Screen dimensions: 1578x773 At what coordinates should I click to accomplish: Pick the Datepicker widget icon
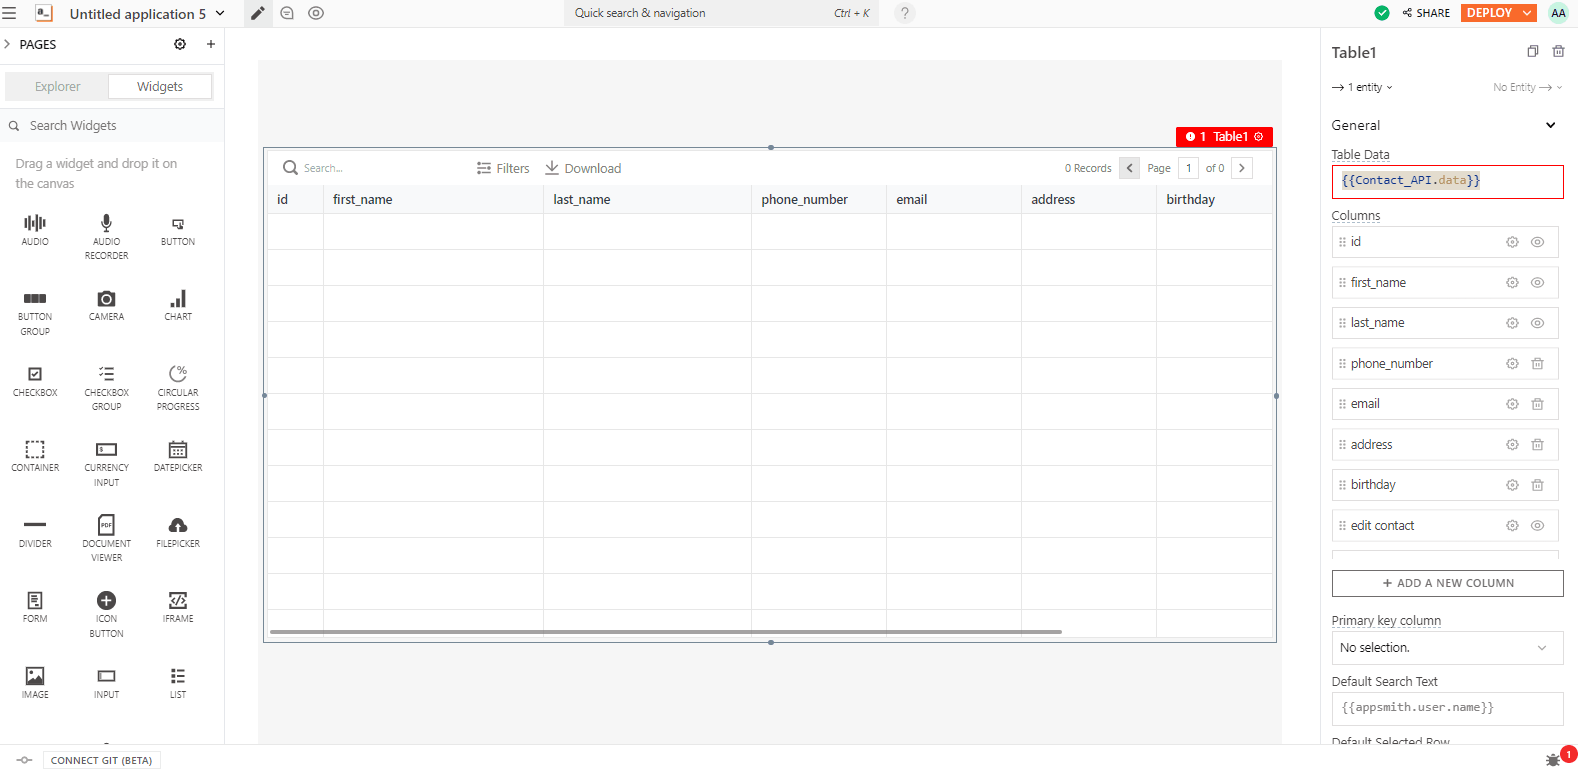click(x=178, y=450)
